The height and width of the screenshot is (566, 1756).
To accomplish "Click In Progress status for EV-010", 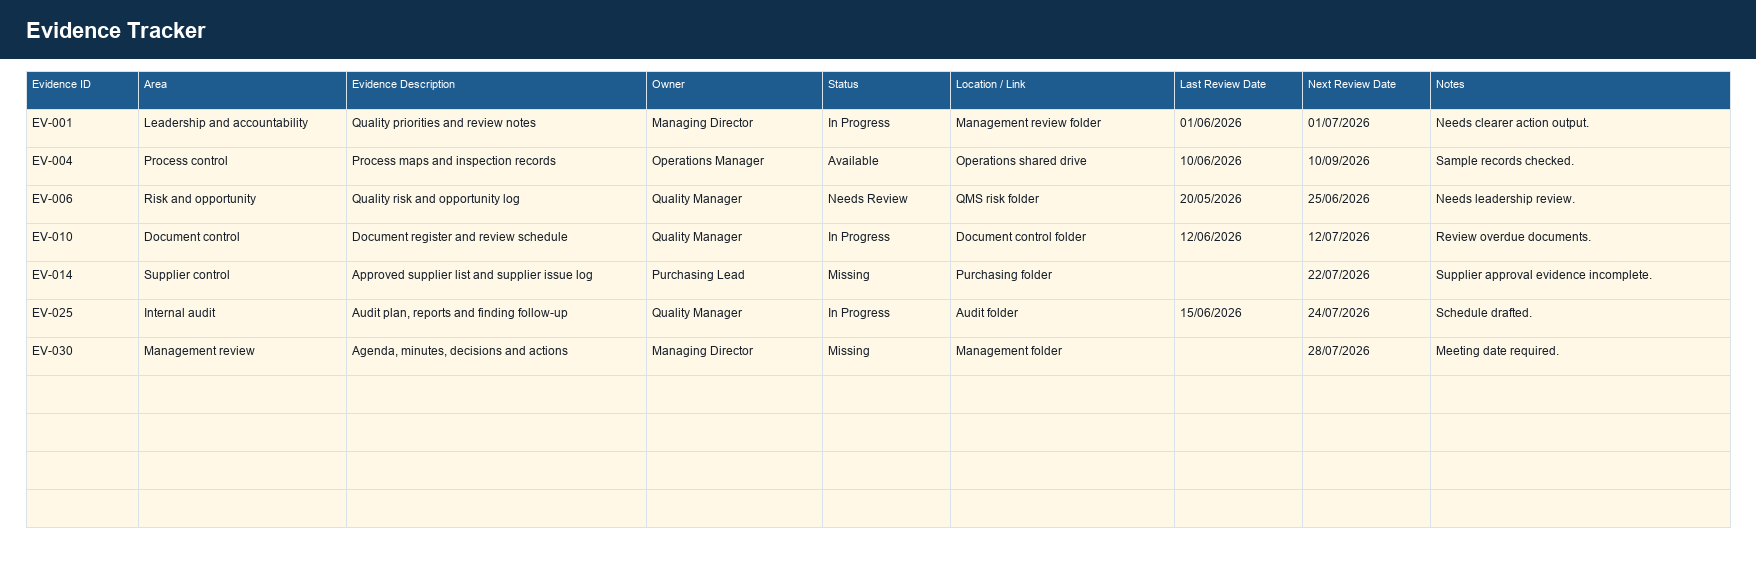I will pyautogui.click(x=886, y=242).
